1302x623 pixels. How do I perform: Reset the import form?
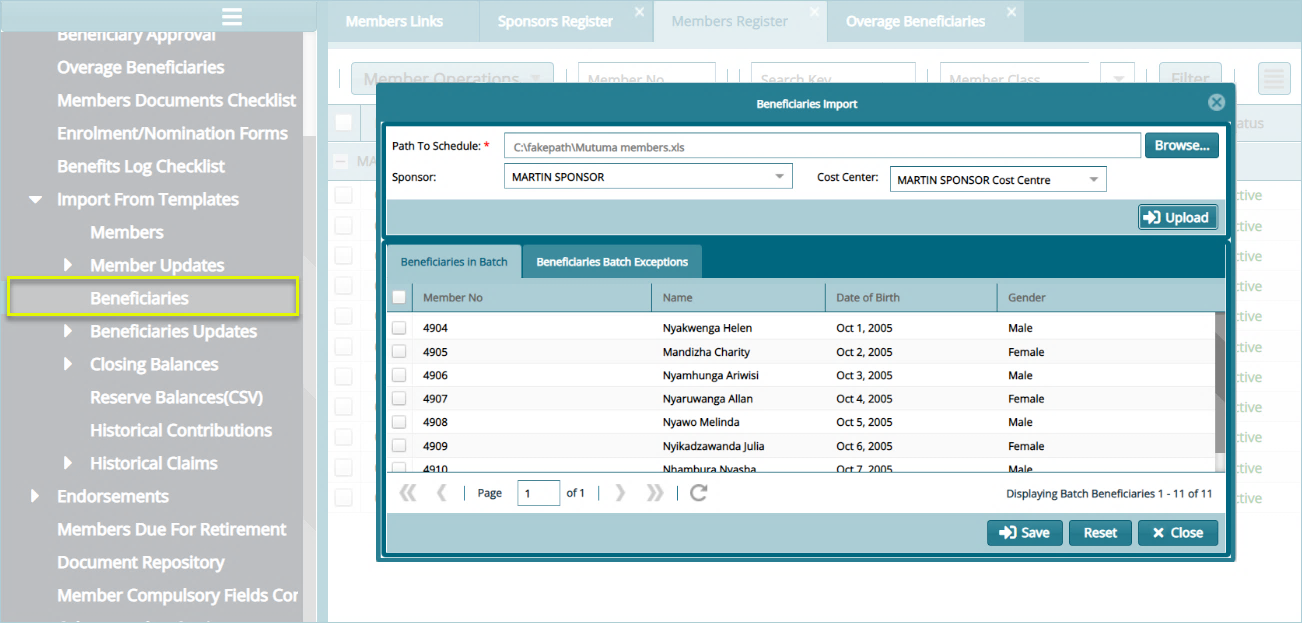pyautogui.click(x=1100, y=533)
